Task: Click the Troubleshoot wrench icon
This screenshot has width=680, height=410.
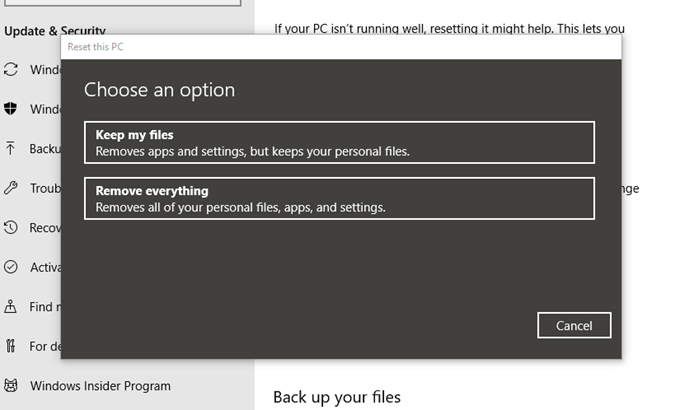Action: (x=12, y=188)
